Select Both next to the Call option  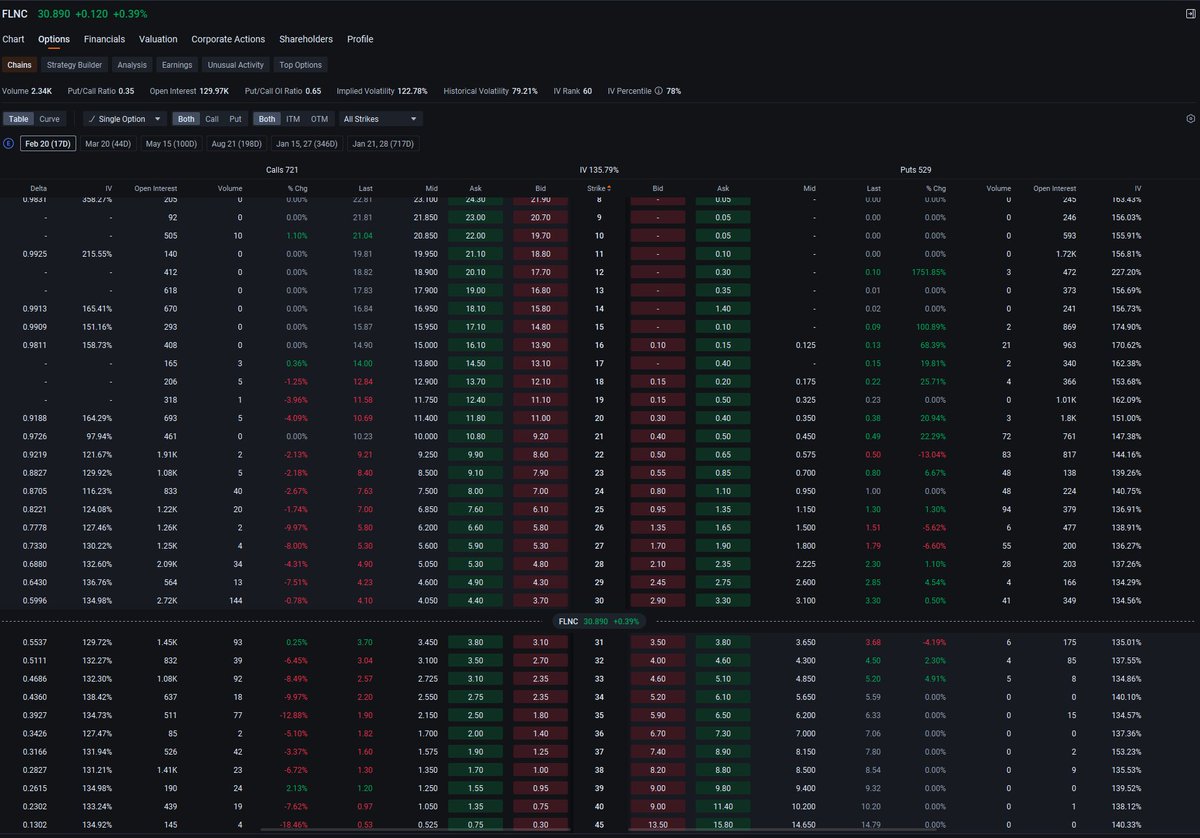pyautogui.click(x=186, y=119)
